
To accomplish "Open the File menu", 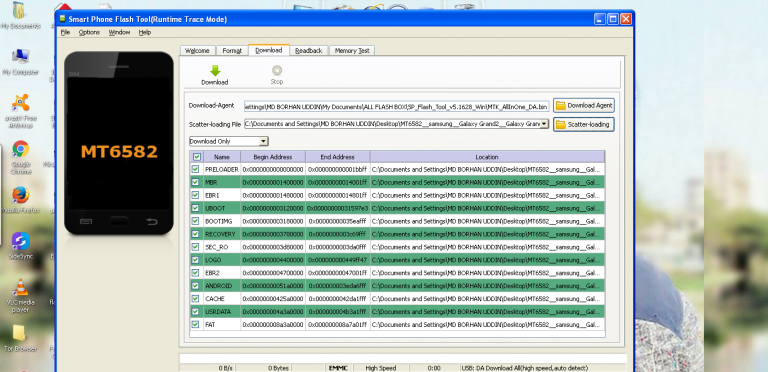I will click(x=65, y=32).
